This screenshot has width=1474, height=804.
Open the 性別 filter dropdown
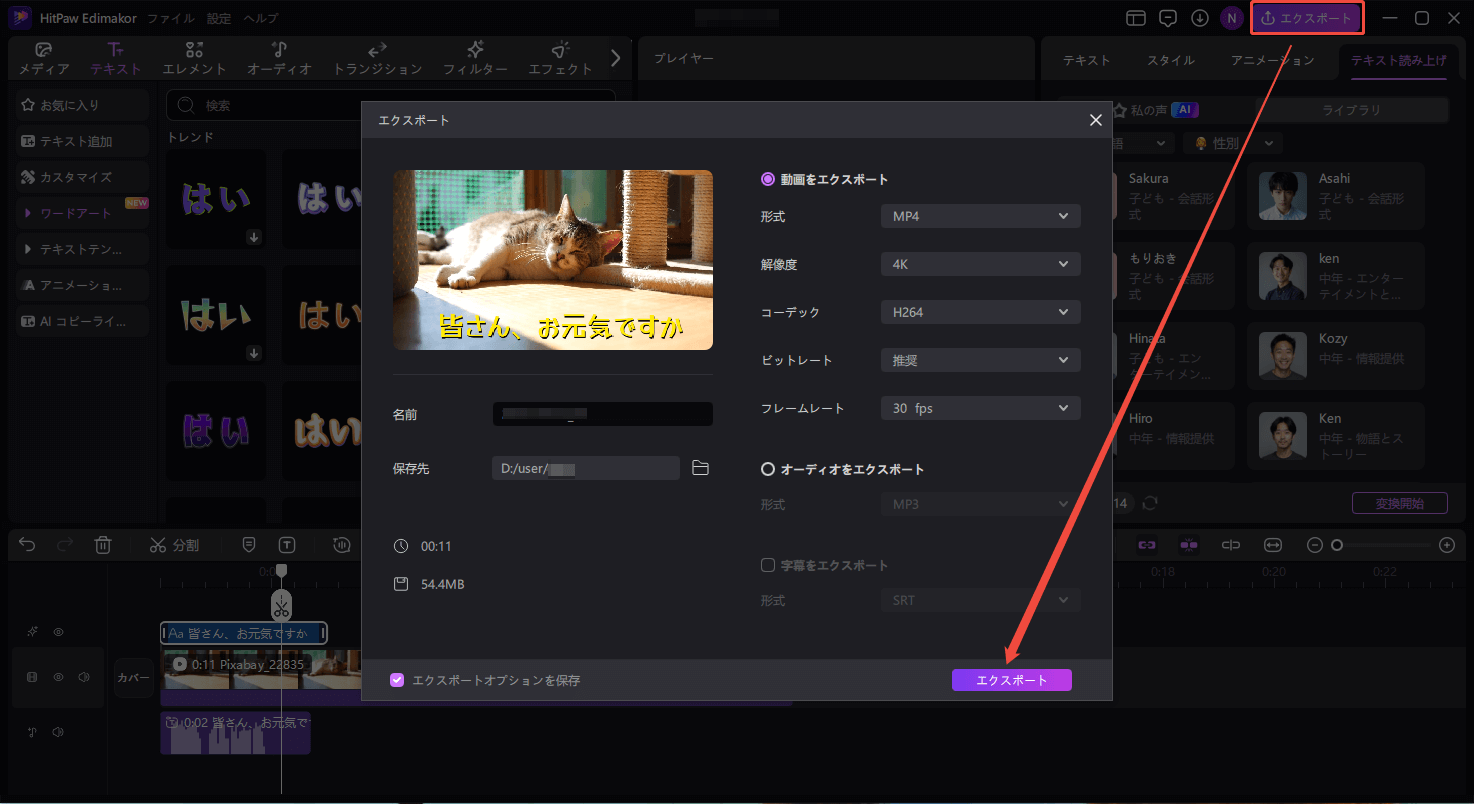click(1233, 144)
